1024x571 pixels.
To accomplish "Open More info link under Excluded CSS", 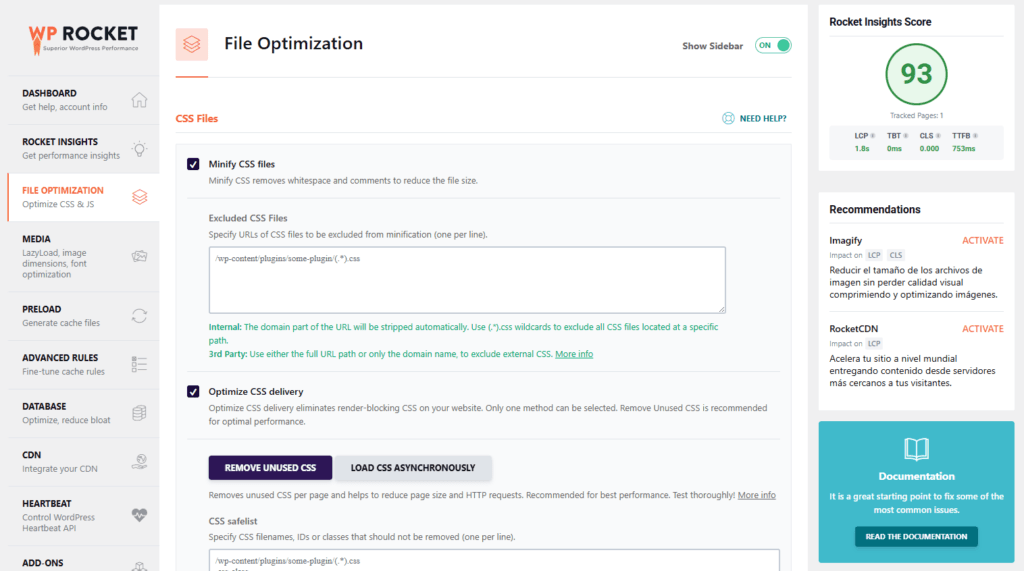I will 574,354.
